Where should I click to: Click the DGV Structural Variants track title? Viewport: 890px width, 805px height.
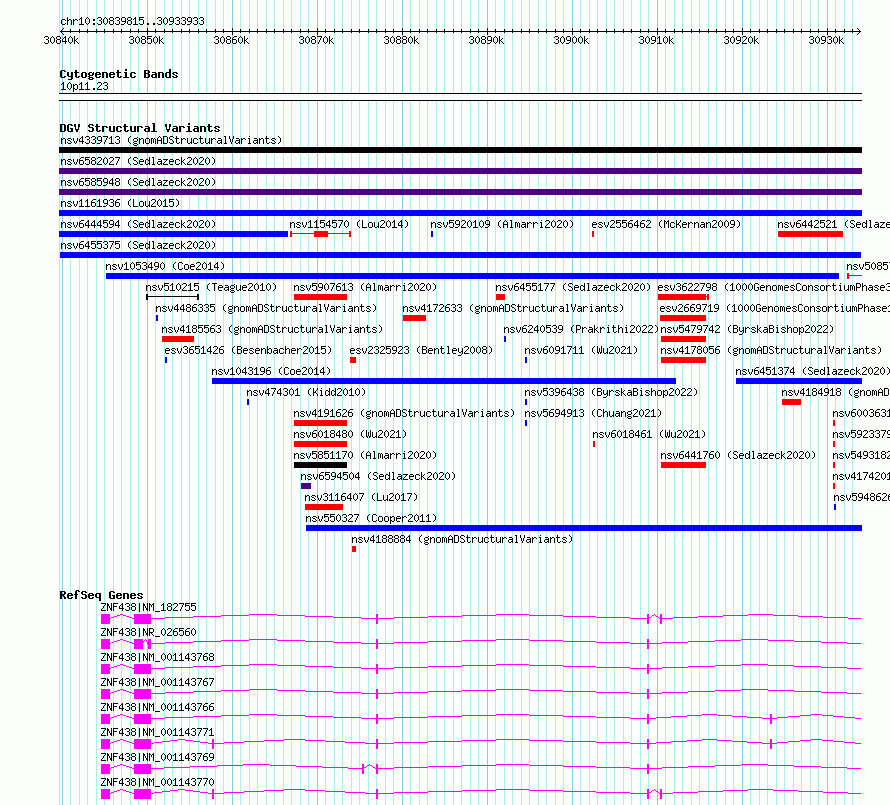coord(140,128)
